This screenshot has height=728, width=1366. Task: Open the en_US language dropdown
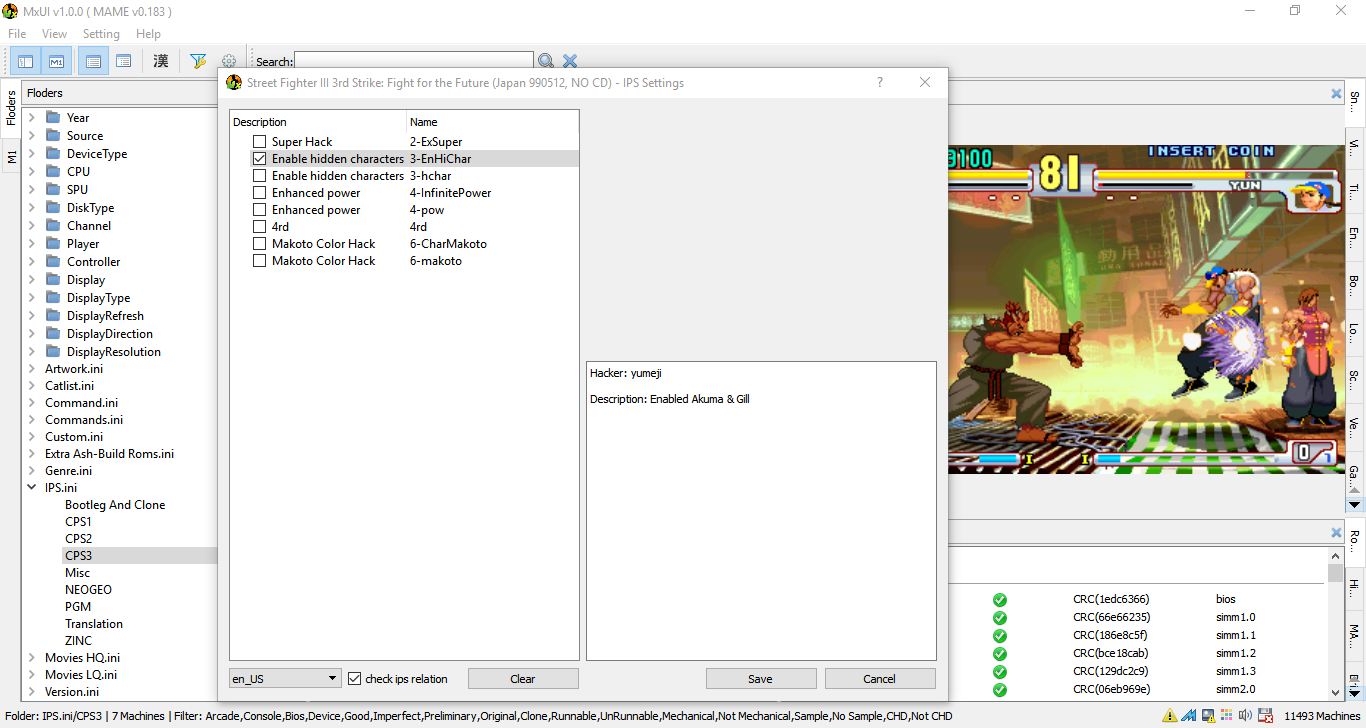[x=285, y=679]
